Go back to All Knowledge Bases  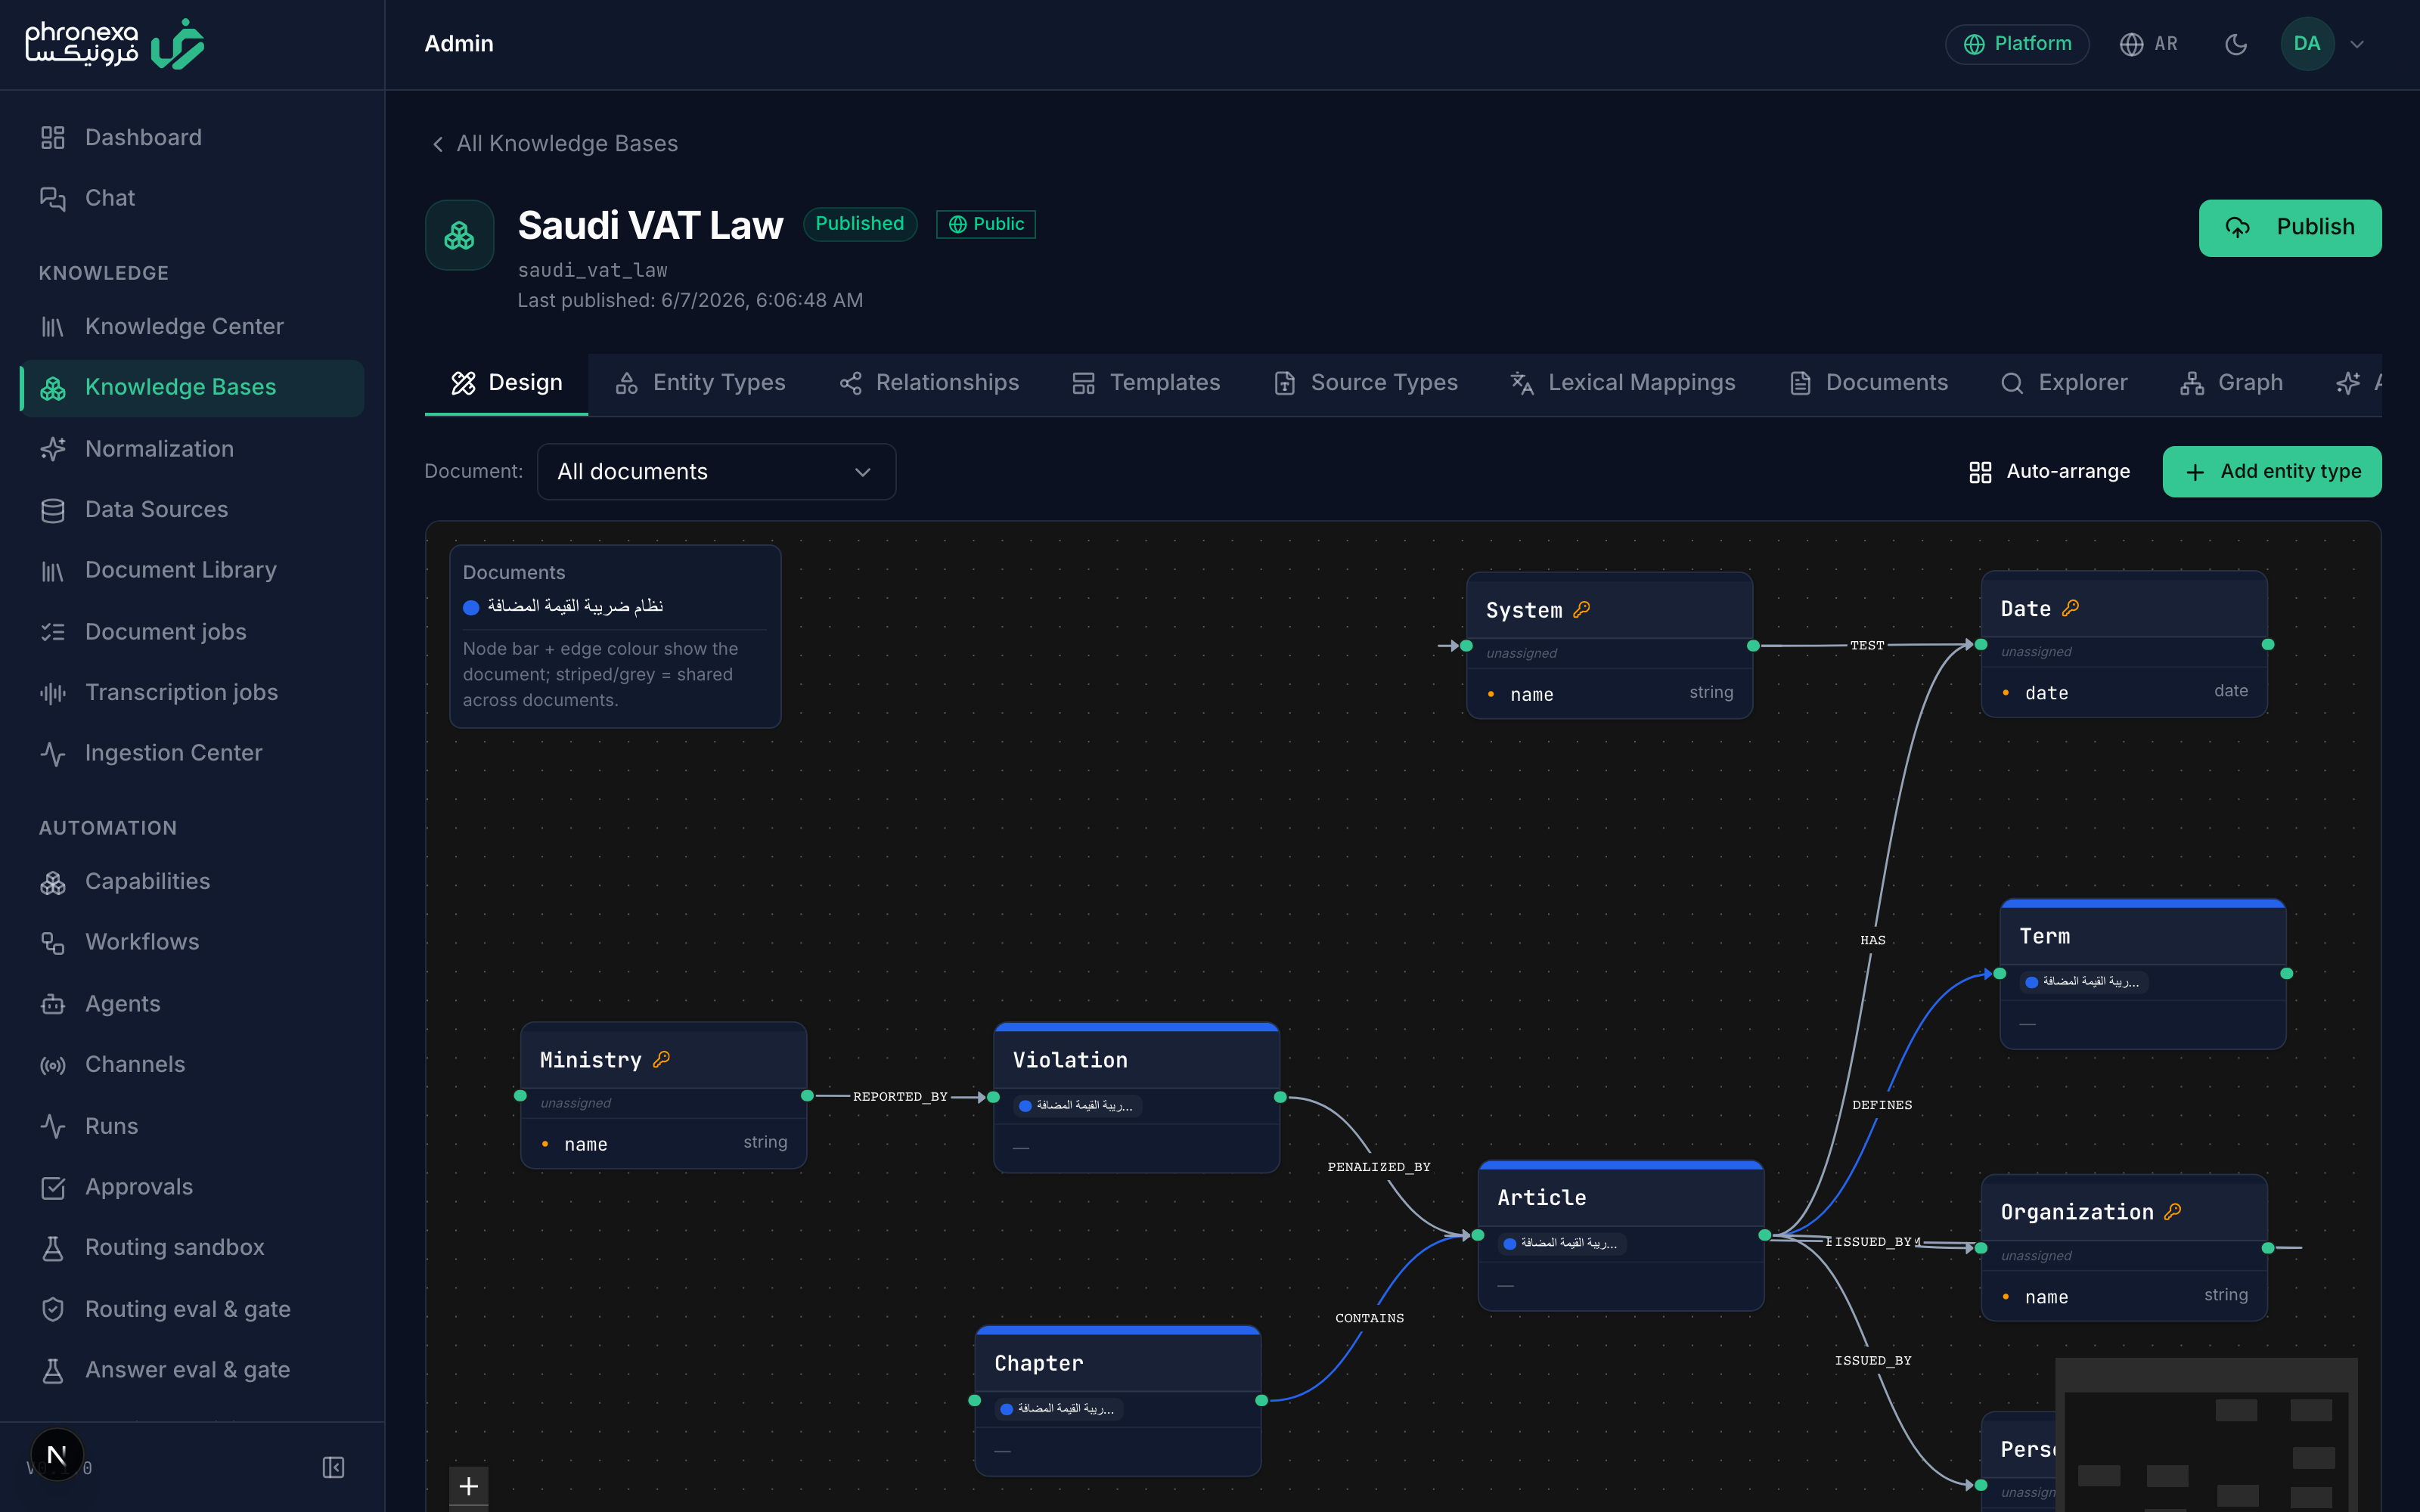(554, 144)
